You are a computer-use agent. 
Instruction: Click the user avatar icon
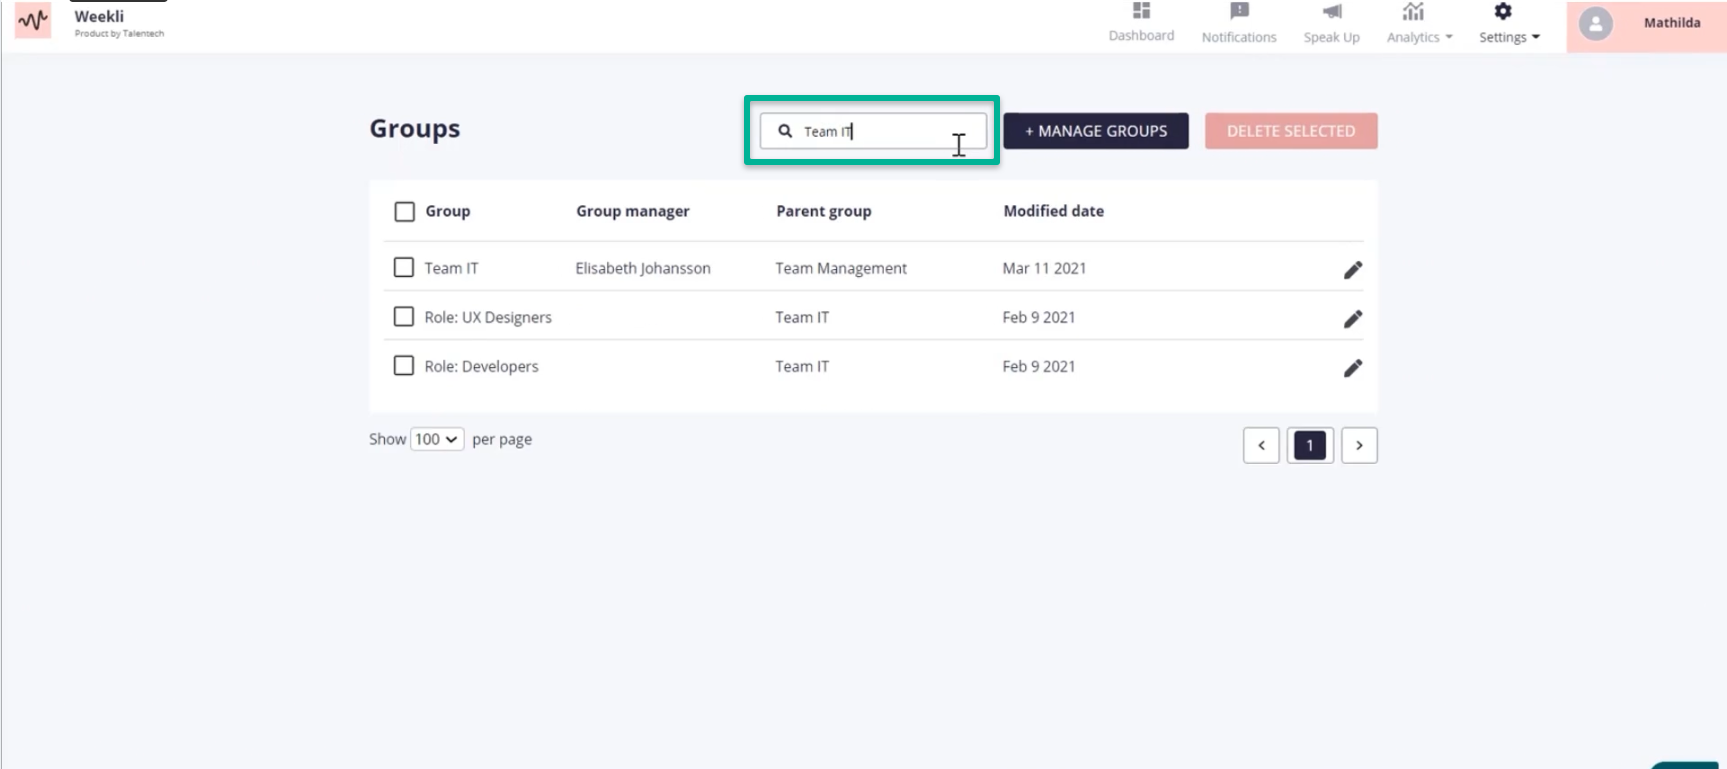[1596, 23]
